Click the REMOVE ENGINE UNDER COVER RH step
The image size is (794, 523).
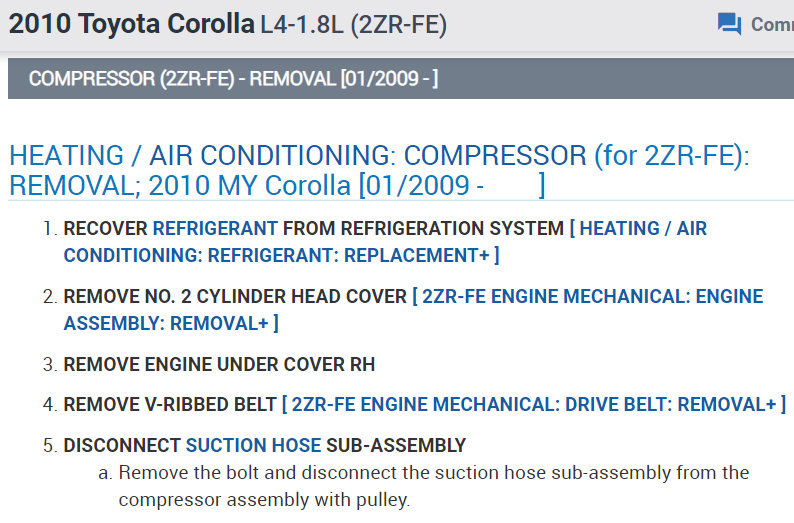tap(219, 365)
